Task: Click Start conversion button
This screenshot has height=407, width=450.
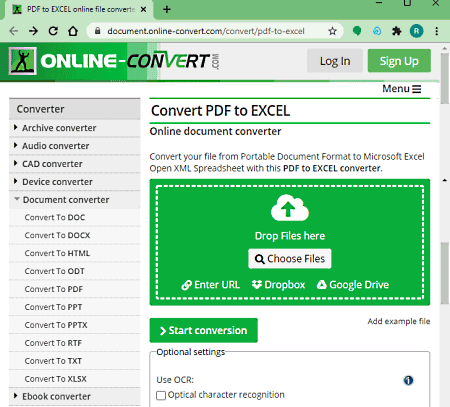Action: point(204,330)
